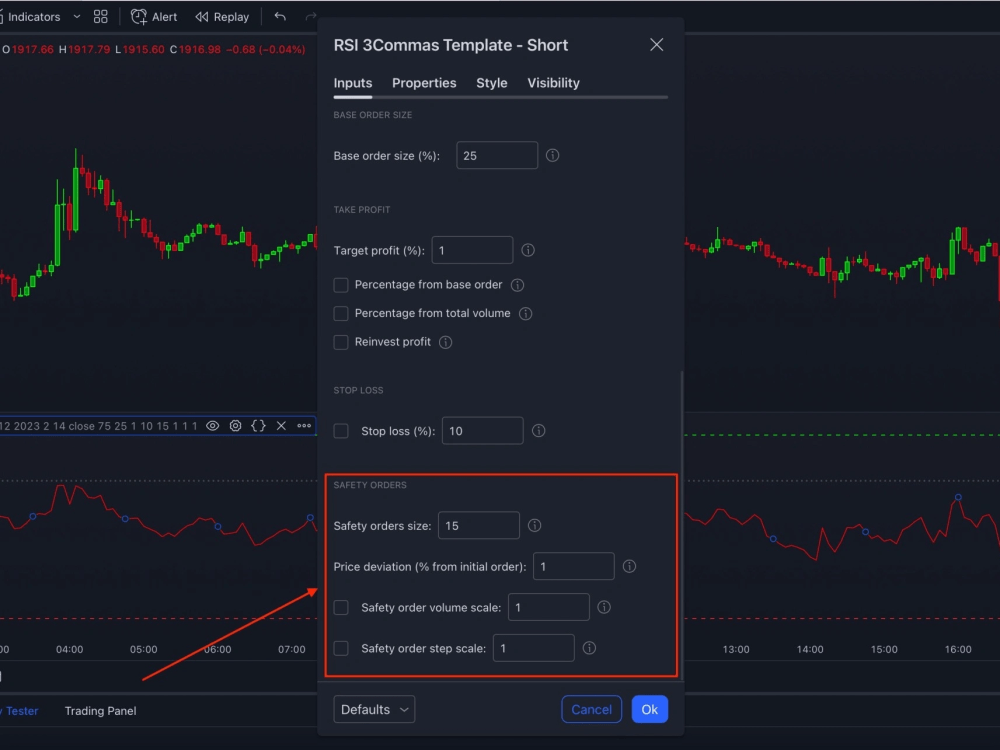Edit the Safety orders size field
Viewport: 1000px width, 750px height.
(x=479, y=526)
